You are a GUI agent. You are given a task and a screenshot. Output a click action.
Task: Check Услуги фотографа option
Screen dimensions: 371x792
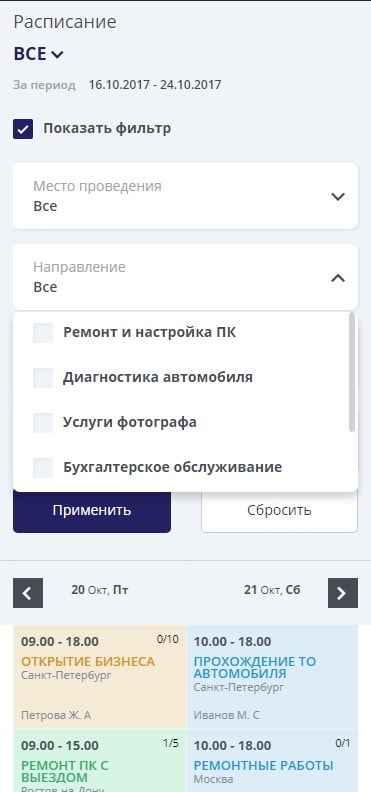(x=43, y=422)
